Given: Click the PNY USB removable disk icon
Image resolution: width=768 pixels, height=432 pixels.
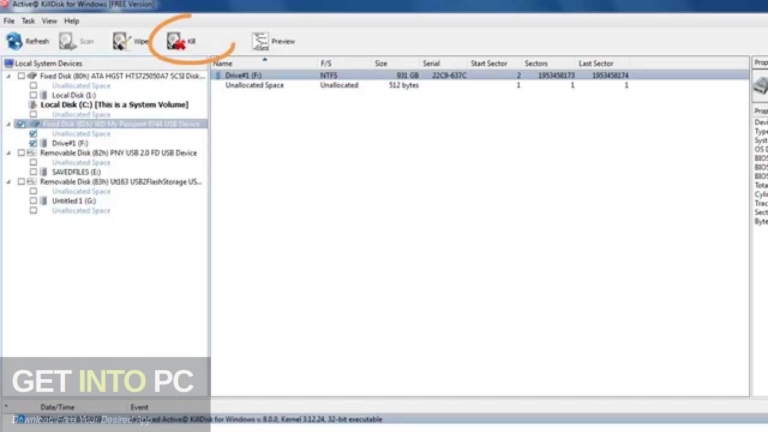Looking at the screenshot, I should (x=32, y=153).
